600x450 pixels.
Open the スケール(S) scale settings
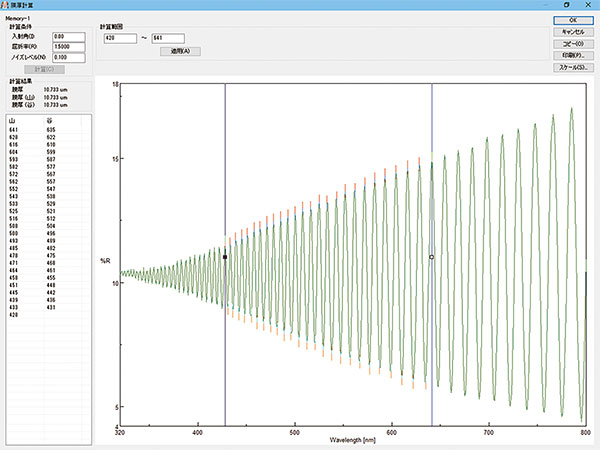(573, 68)
